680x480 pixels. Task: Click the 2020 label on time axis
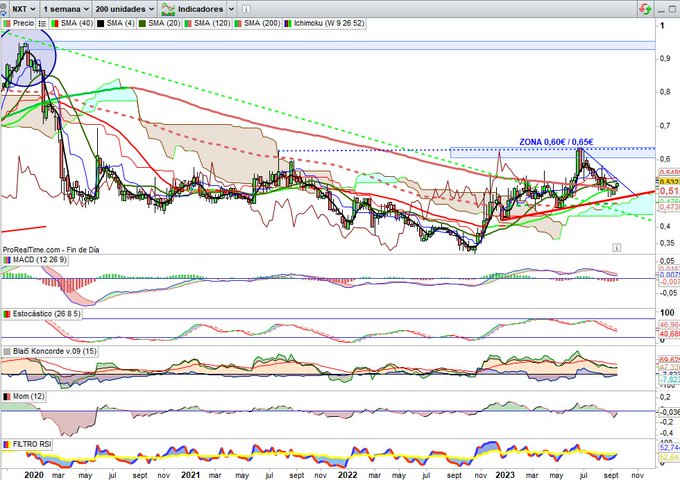pos(34,475)
